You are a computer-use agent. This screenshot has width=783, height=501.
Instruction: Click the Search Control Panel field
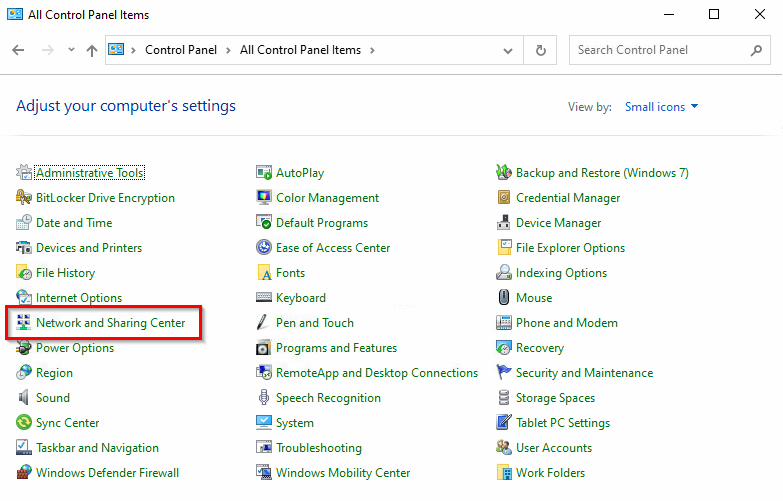pyautogui.click(x=670, y=50)
